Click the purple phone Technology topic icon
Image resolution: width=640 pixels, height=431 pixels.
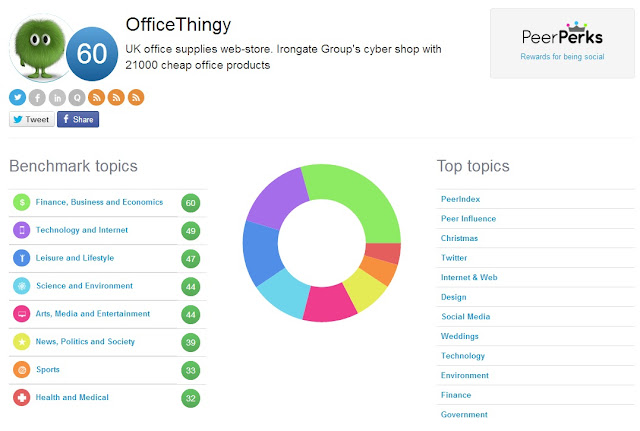coord(22,230)
